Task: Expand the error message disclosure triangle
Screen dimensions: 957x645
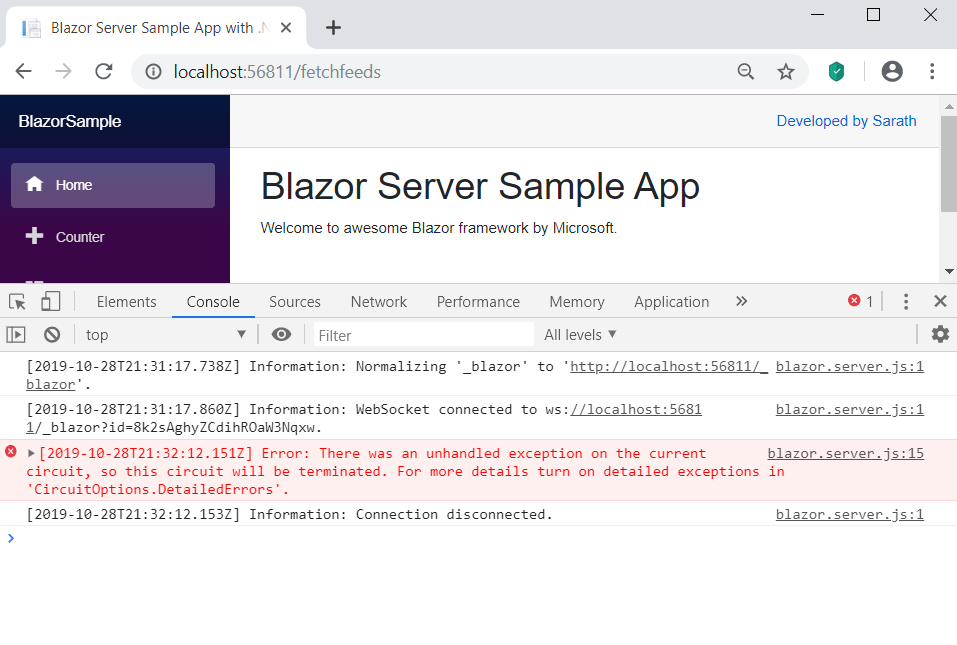Action: pos(31,453)
